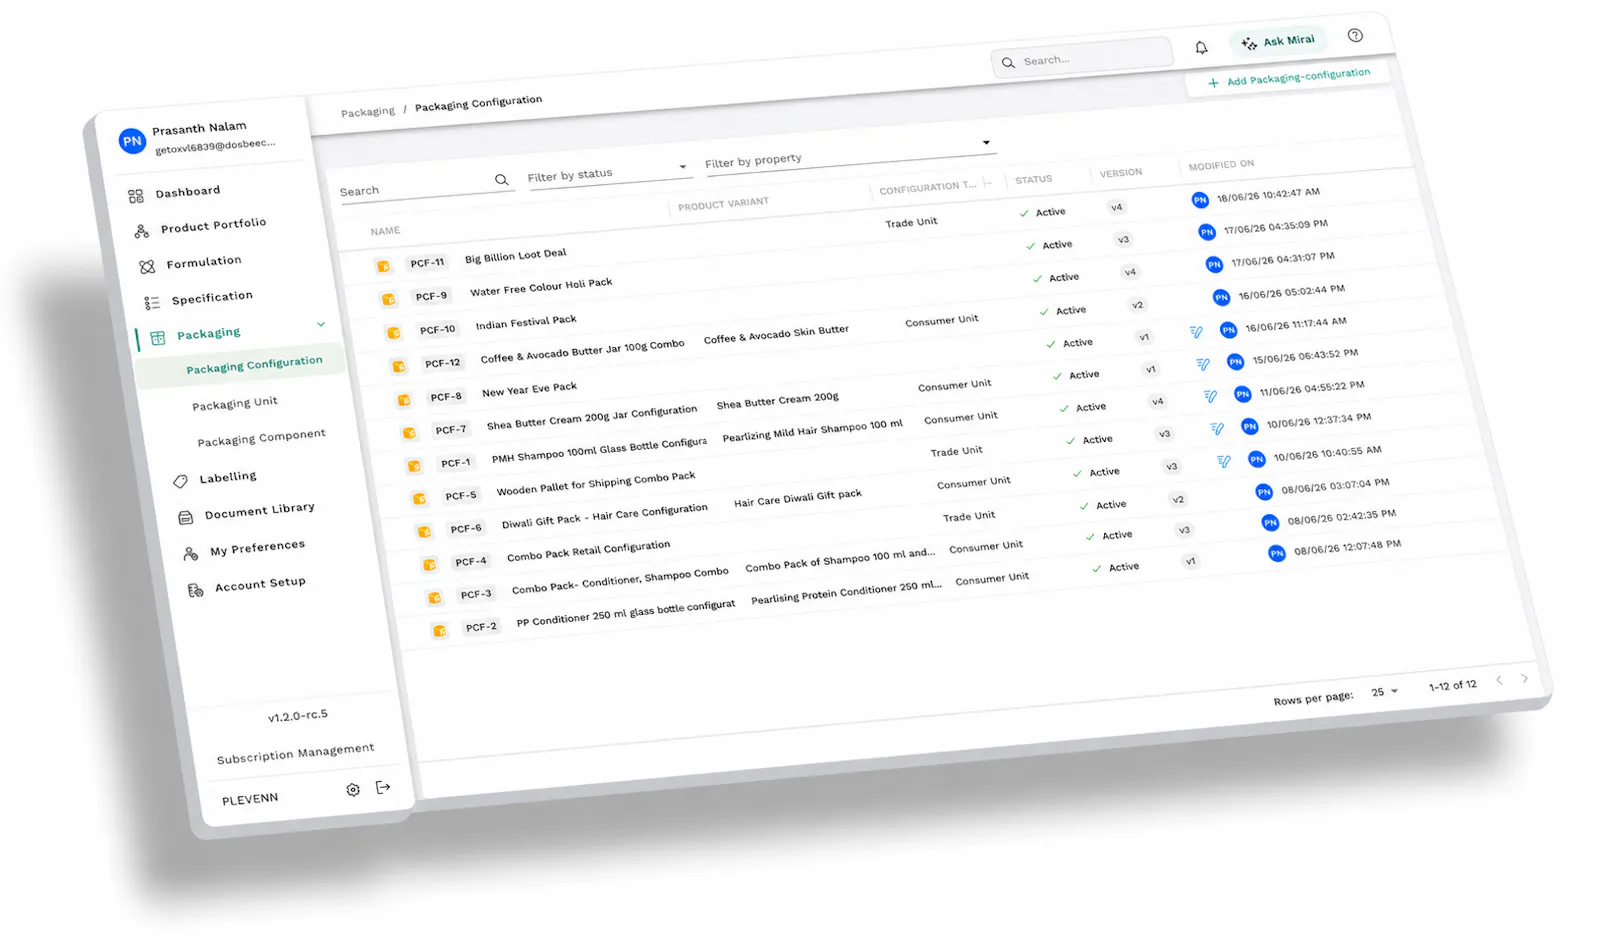This screenshot has height=949, width=1600.
Task: Click the settings gear icon beside PLEVENN
Action: (x=353, y=789)
